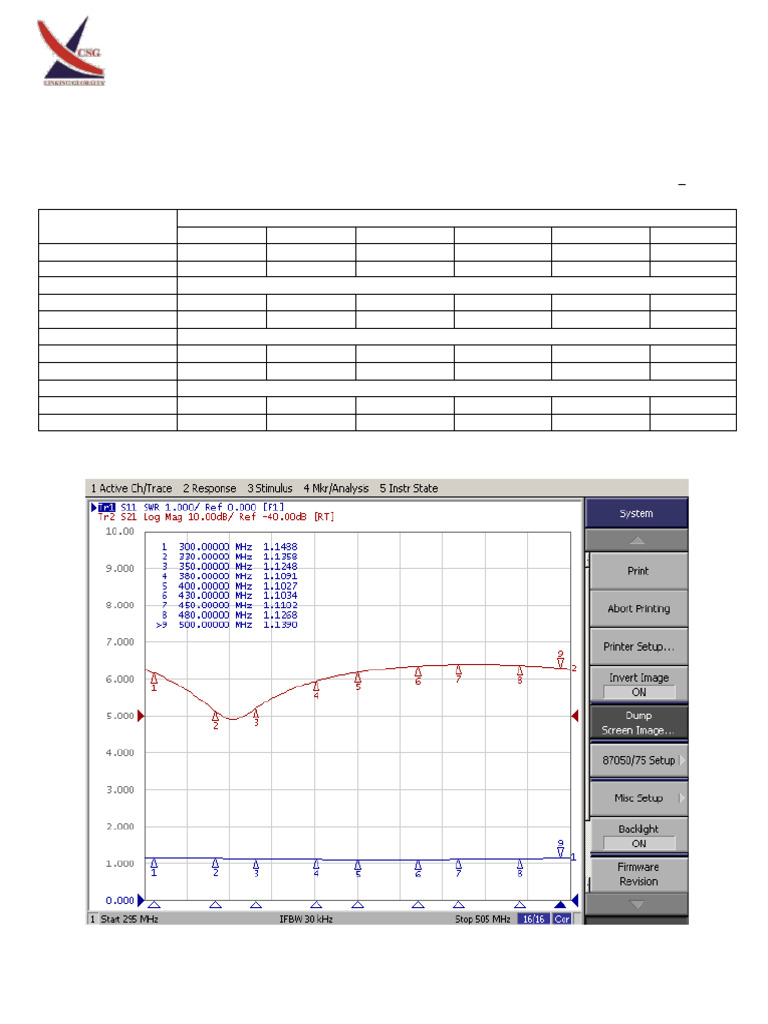
Task: Click Dump Screen Image... softkey
Action: (638, 722)
